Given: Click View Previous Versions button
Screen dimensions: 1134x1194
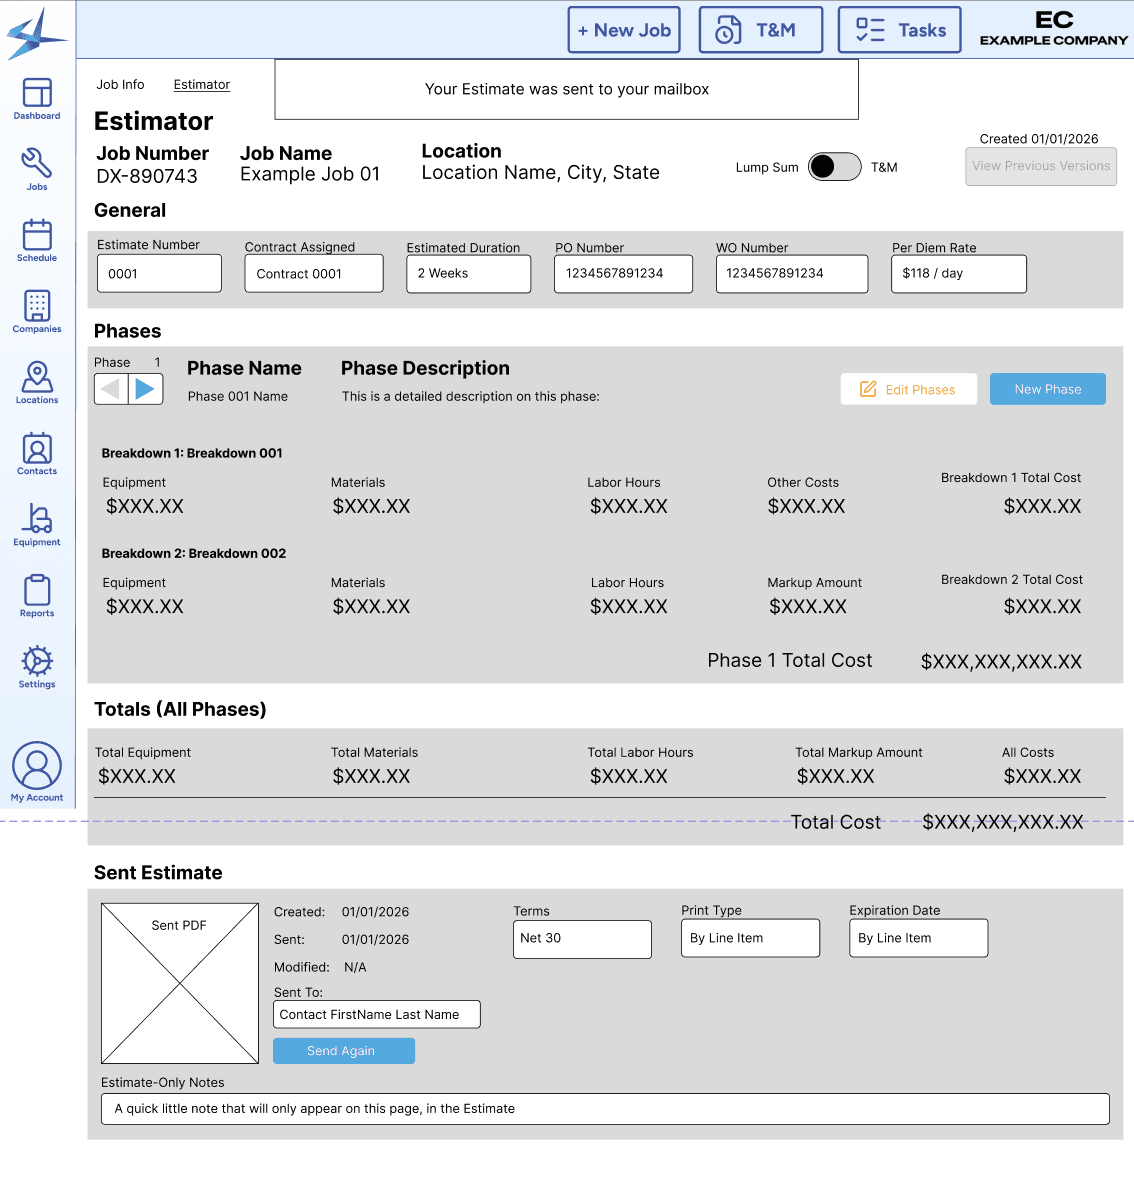Looking at the screenshot, I should click(x=1041, y=166).
